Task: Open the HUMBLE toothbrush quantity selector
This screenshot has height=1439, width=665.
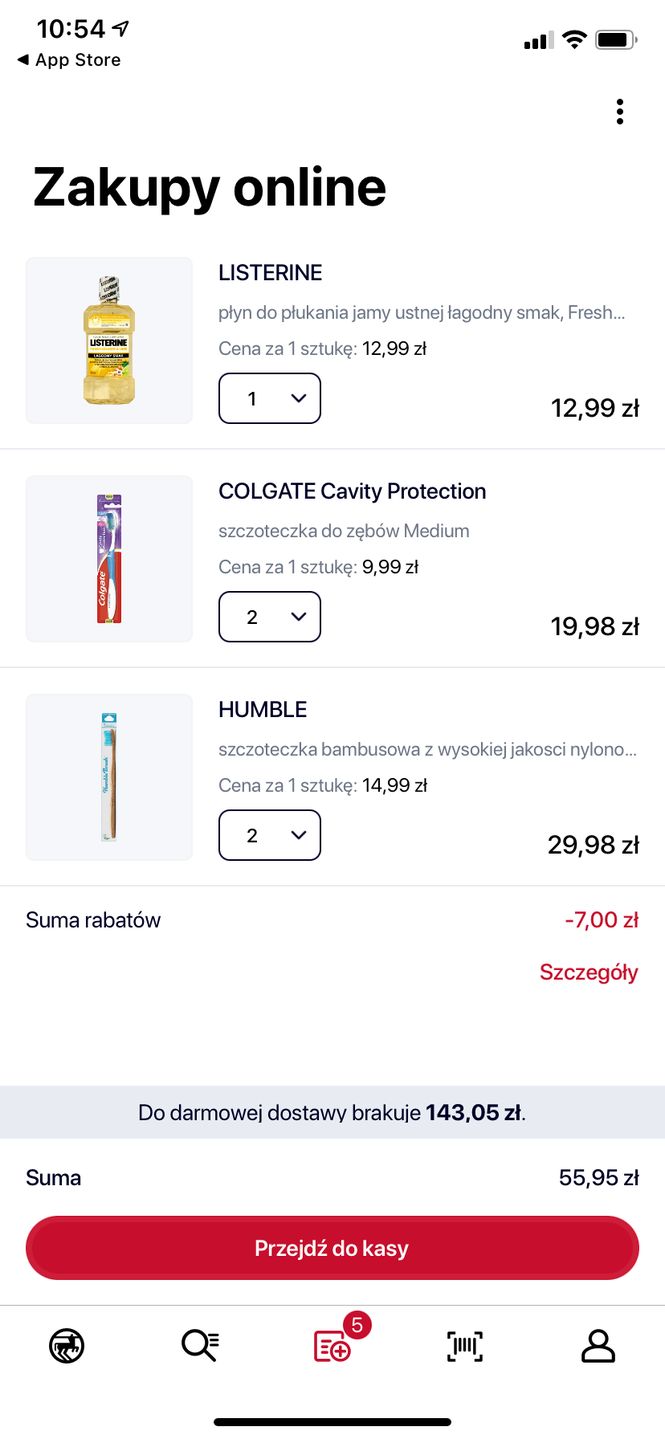Action: (x=270, y=835)
